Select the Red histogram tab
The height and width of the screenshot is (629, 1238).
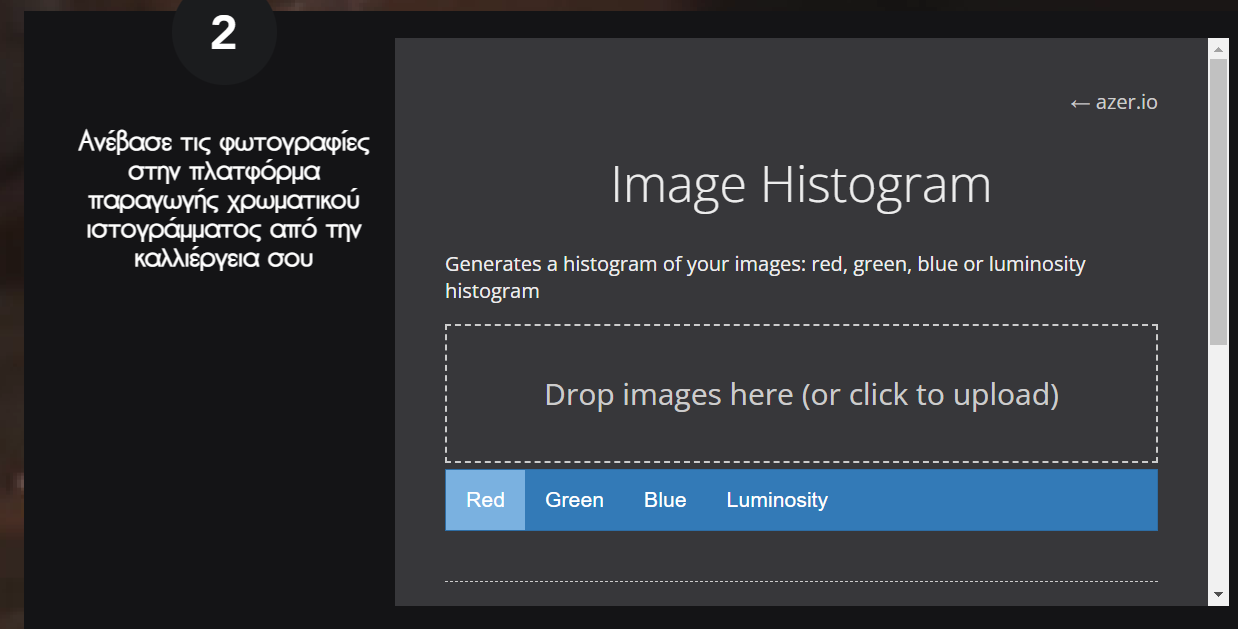485,500
